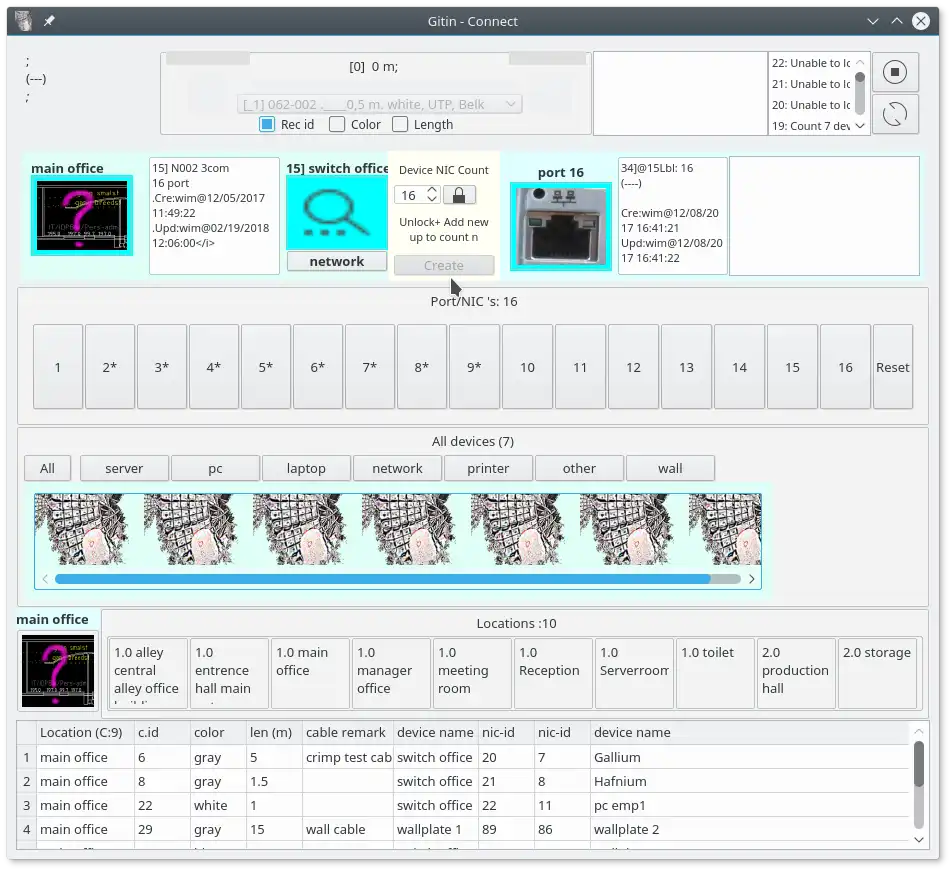Enable the Color checkbox
This screenshot has height=872, width=952.
pyautogui.click(x=337, y=125)
